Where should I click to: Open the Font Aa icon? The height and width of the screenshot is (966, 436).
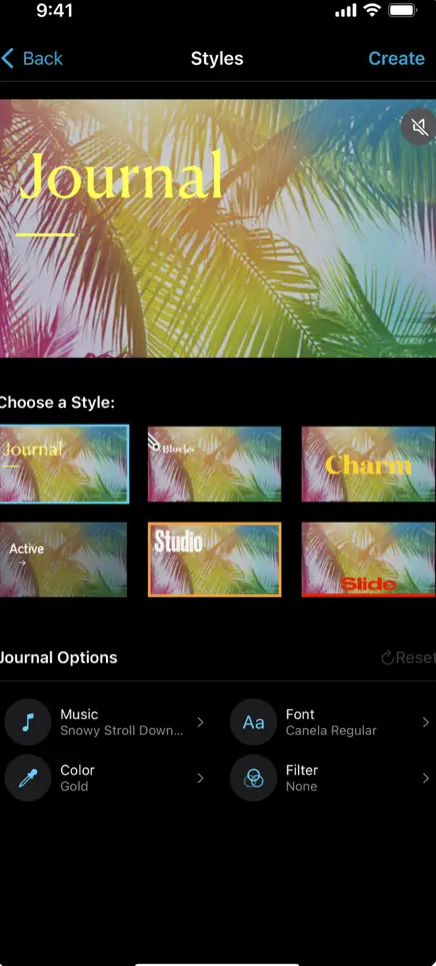coord(253,722)
